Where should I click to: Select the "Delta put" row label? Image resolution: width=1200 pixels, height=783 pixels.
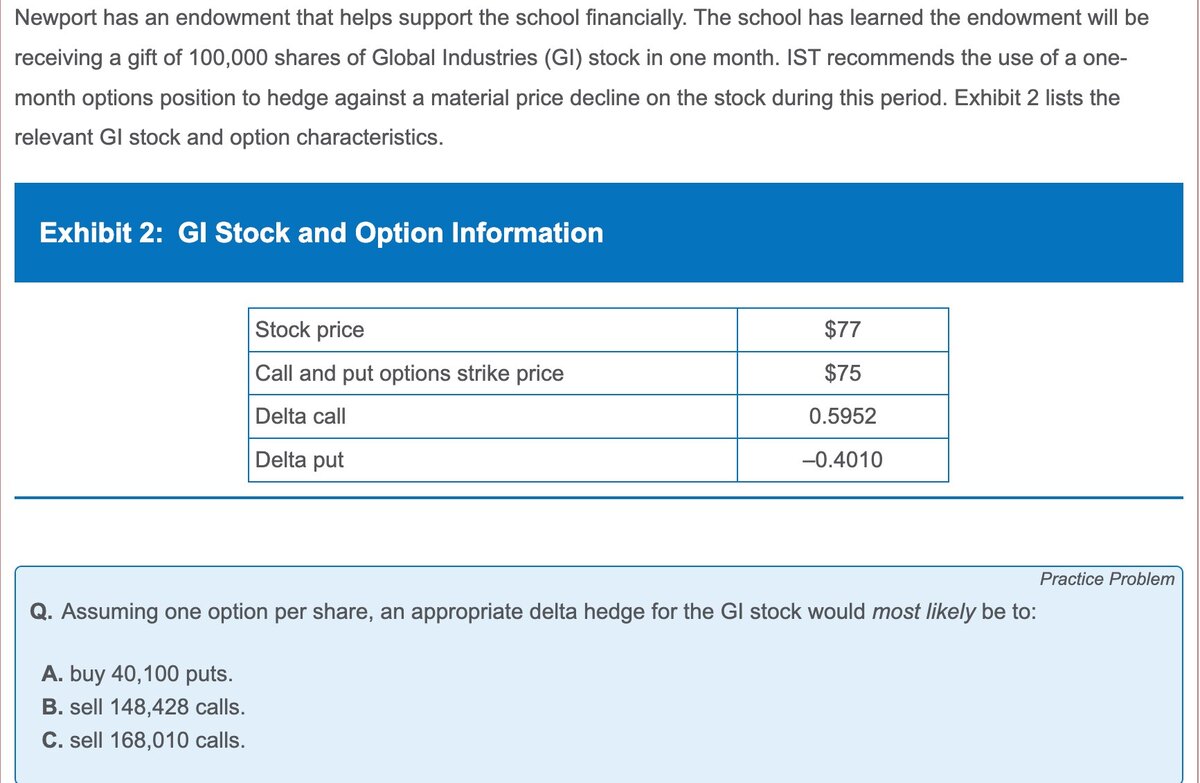(299, 460)
